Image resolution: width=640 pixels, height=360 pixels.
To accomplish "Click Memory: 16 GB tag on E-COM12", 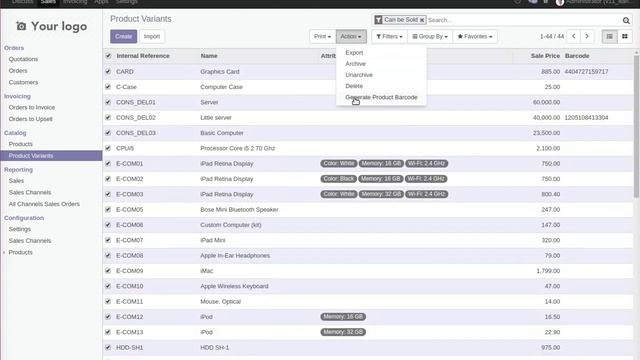I will [x=343, y=317].
